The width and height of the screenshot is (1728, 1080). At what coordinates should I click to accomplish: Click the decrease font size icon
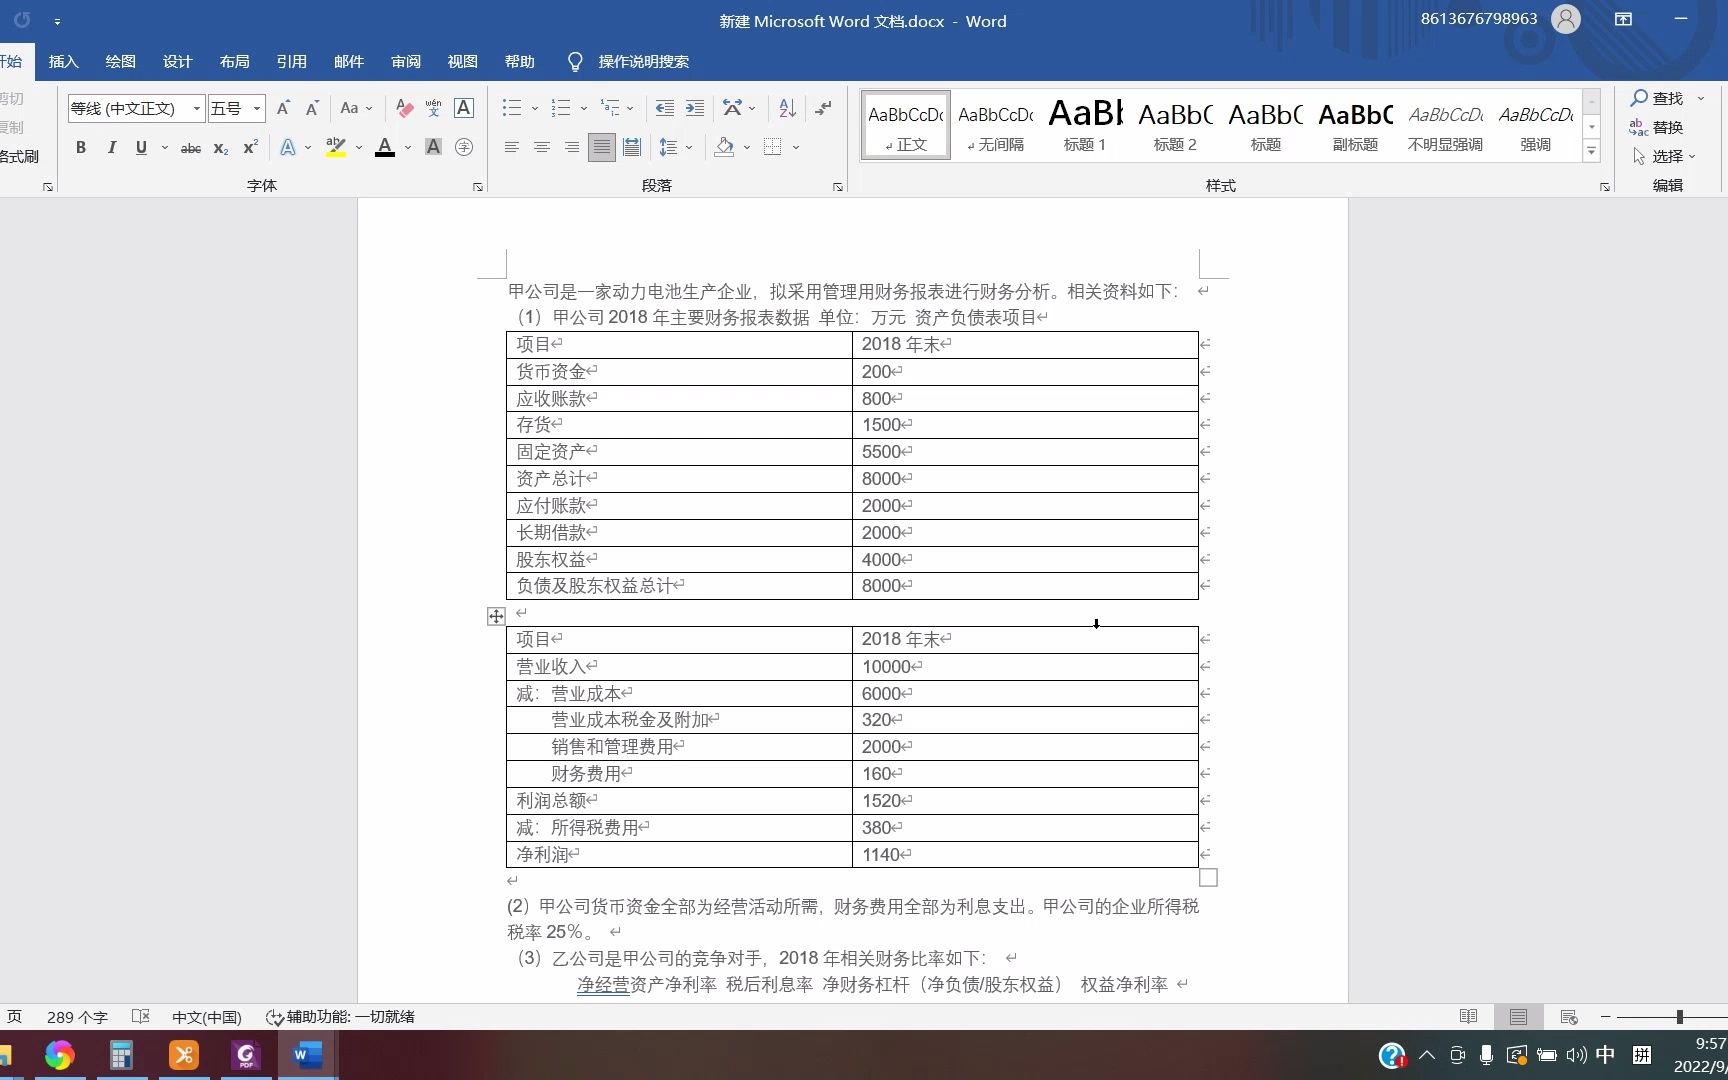click(x=312, y=108)
